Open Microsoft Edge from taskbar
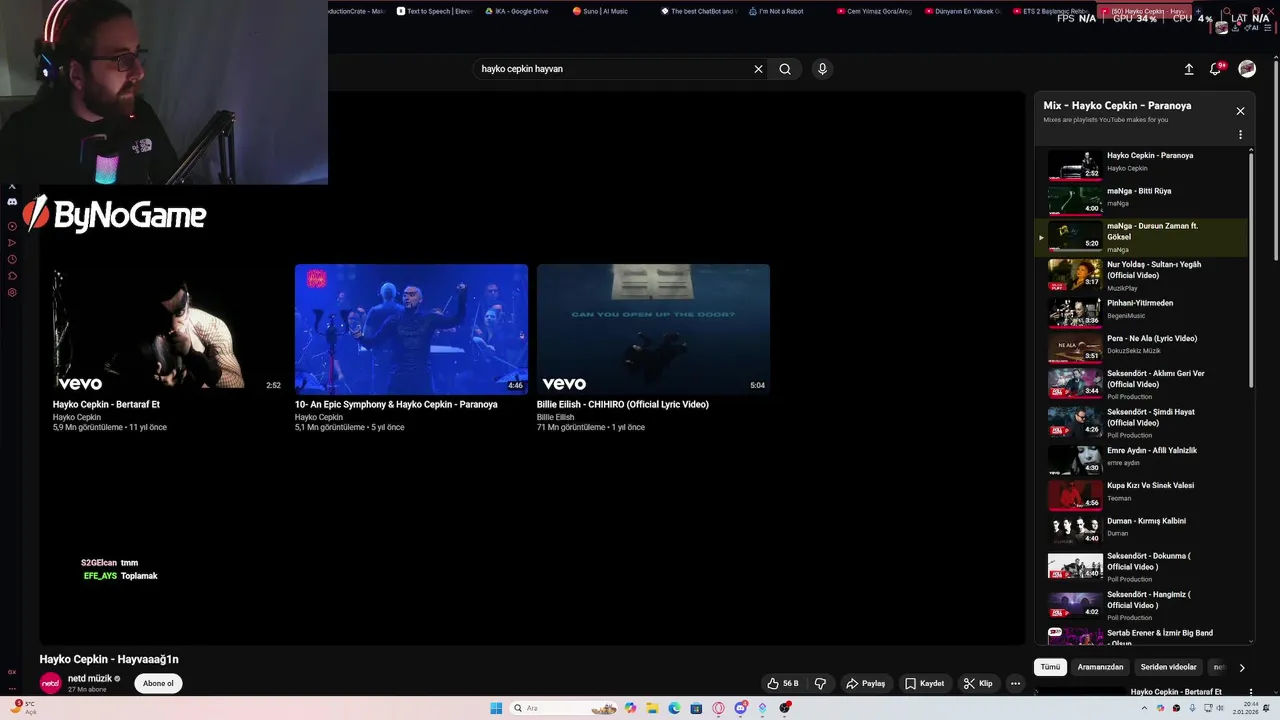 coord(674,708)
